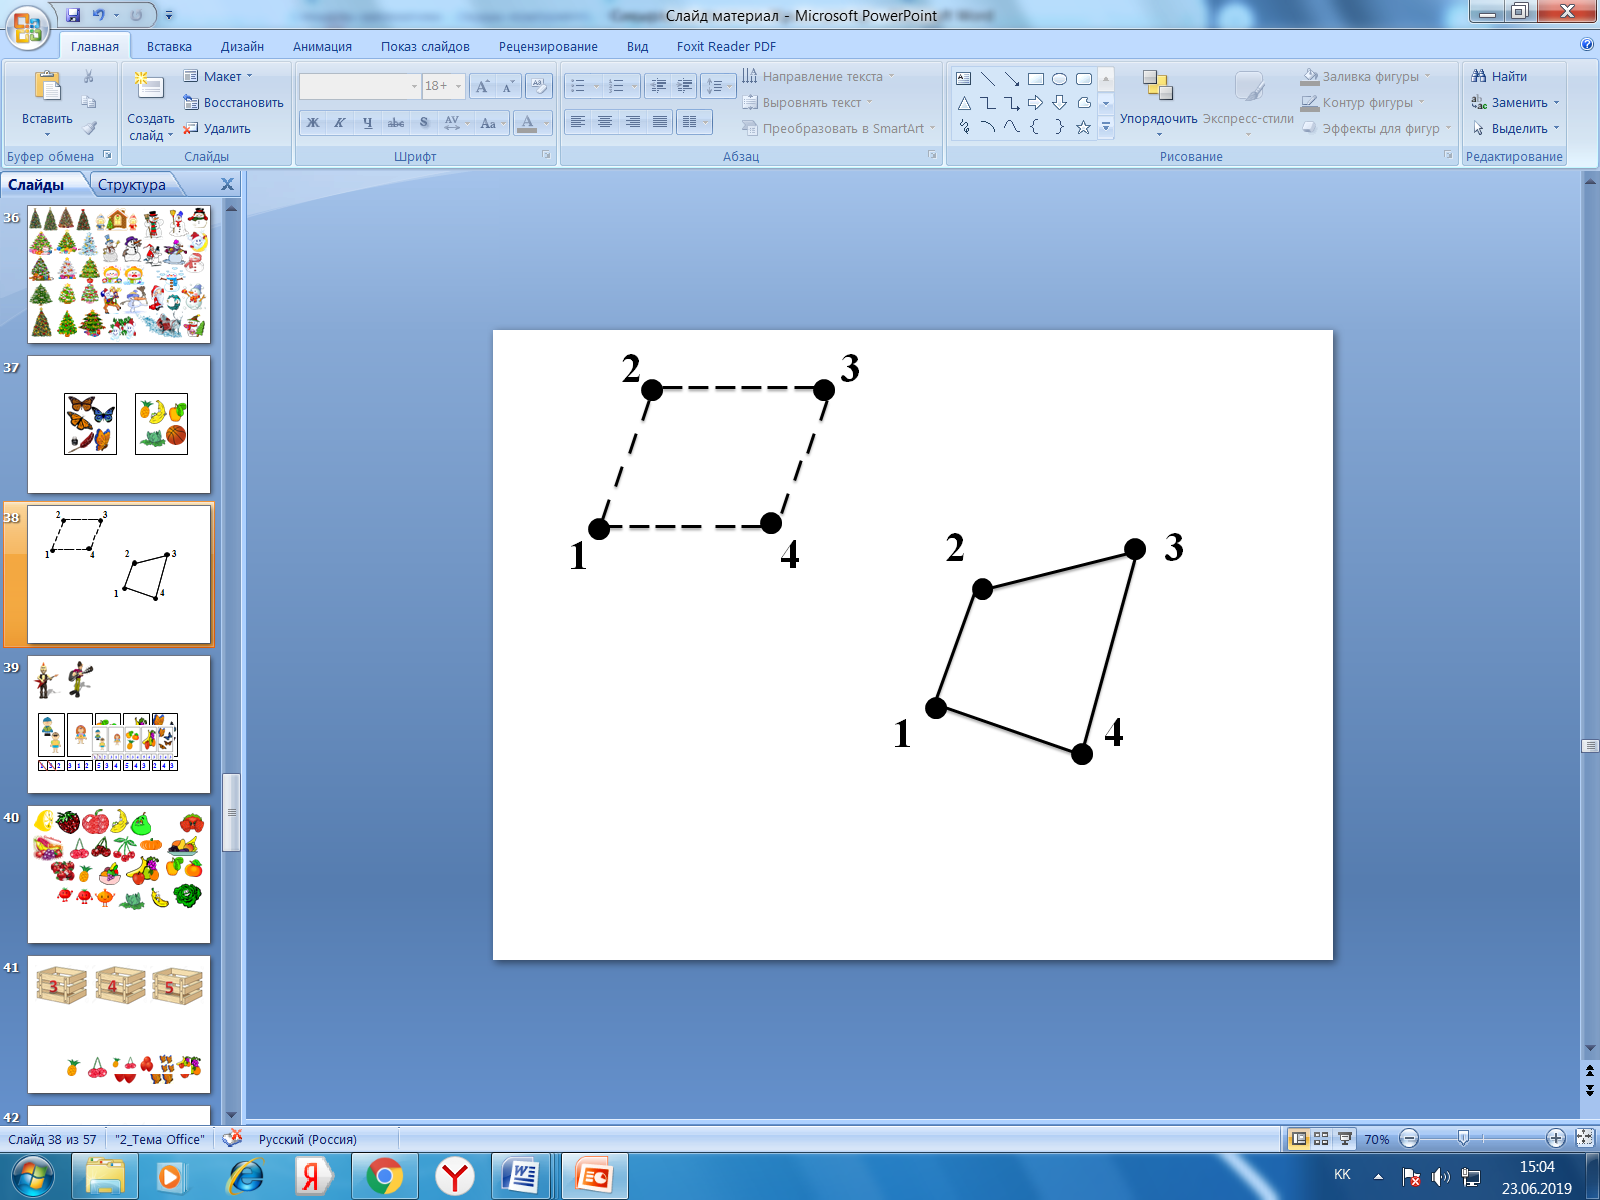Screen dimensions: 1600x1200
Task: Toggle underline formatting (Ч)
Action: point(368,123)
